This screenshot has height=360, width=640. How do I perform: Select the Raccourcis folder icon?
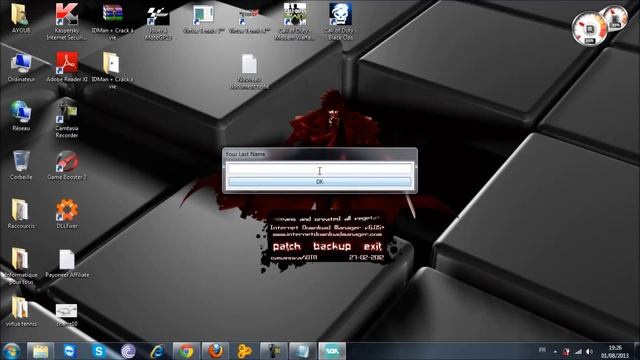21,213
